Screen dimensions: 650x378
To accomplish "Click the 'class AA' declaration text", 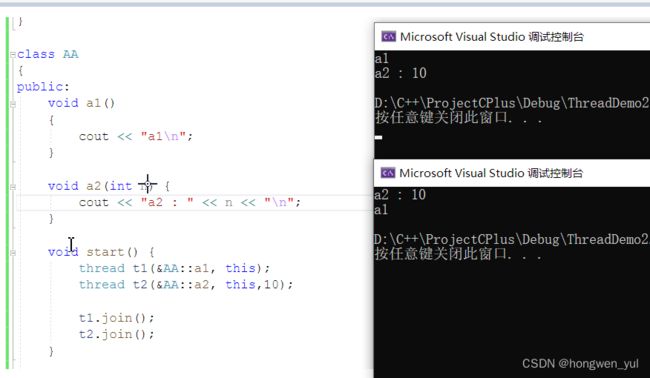I will tap(48, 54).
